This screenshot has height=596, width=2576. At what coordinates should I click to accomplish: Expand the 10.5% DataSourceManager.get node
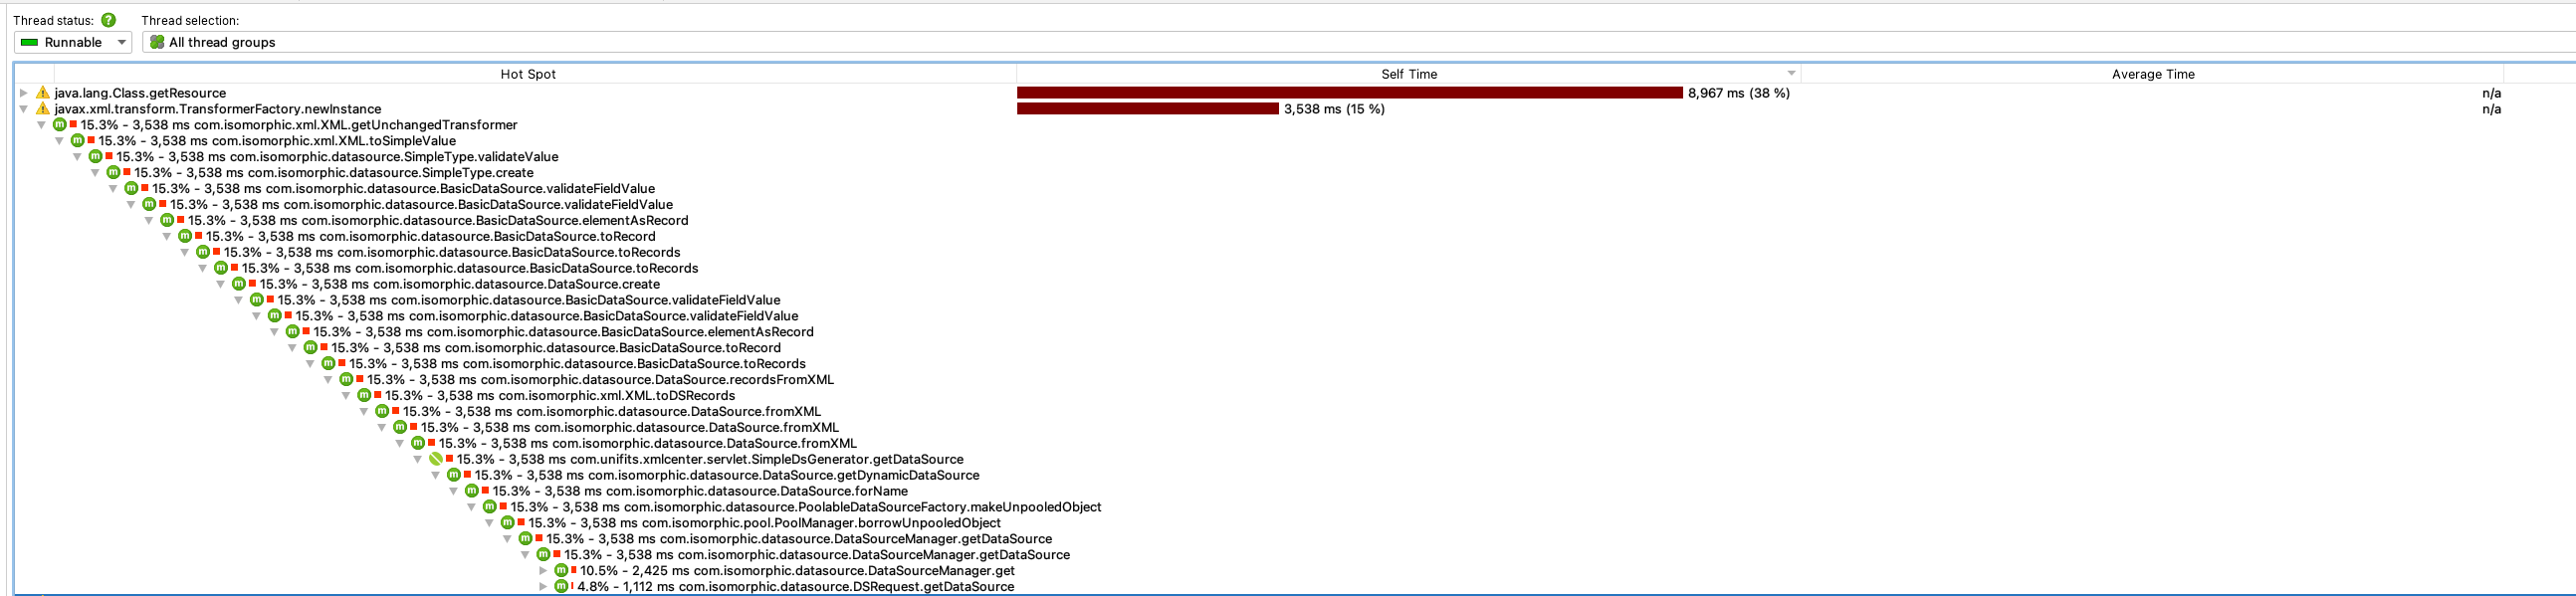[x=544, y=571]
